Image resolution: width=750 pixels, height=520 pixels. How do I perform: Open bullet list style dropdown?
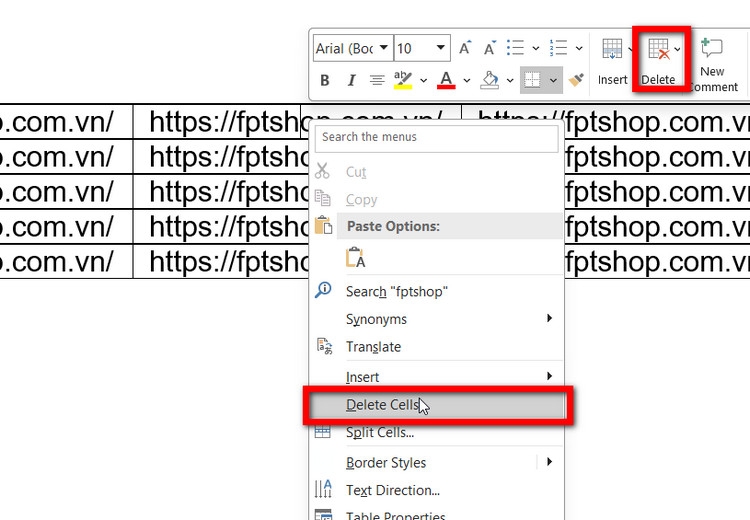(536, 48)
